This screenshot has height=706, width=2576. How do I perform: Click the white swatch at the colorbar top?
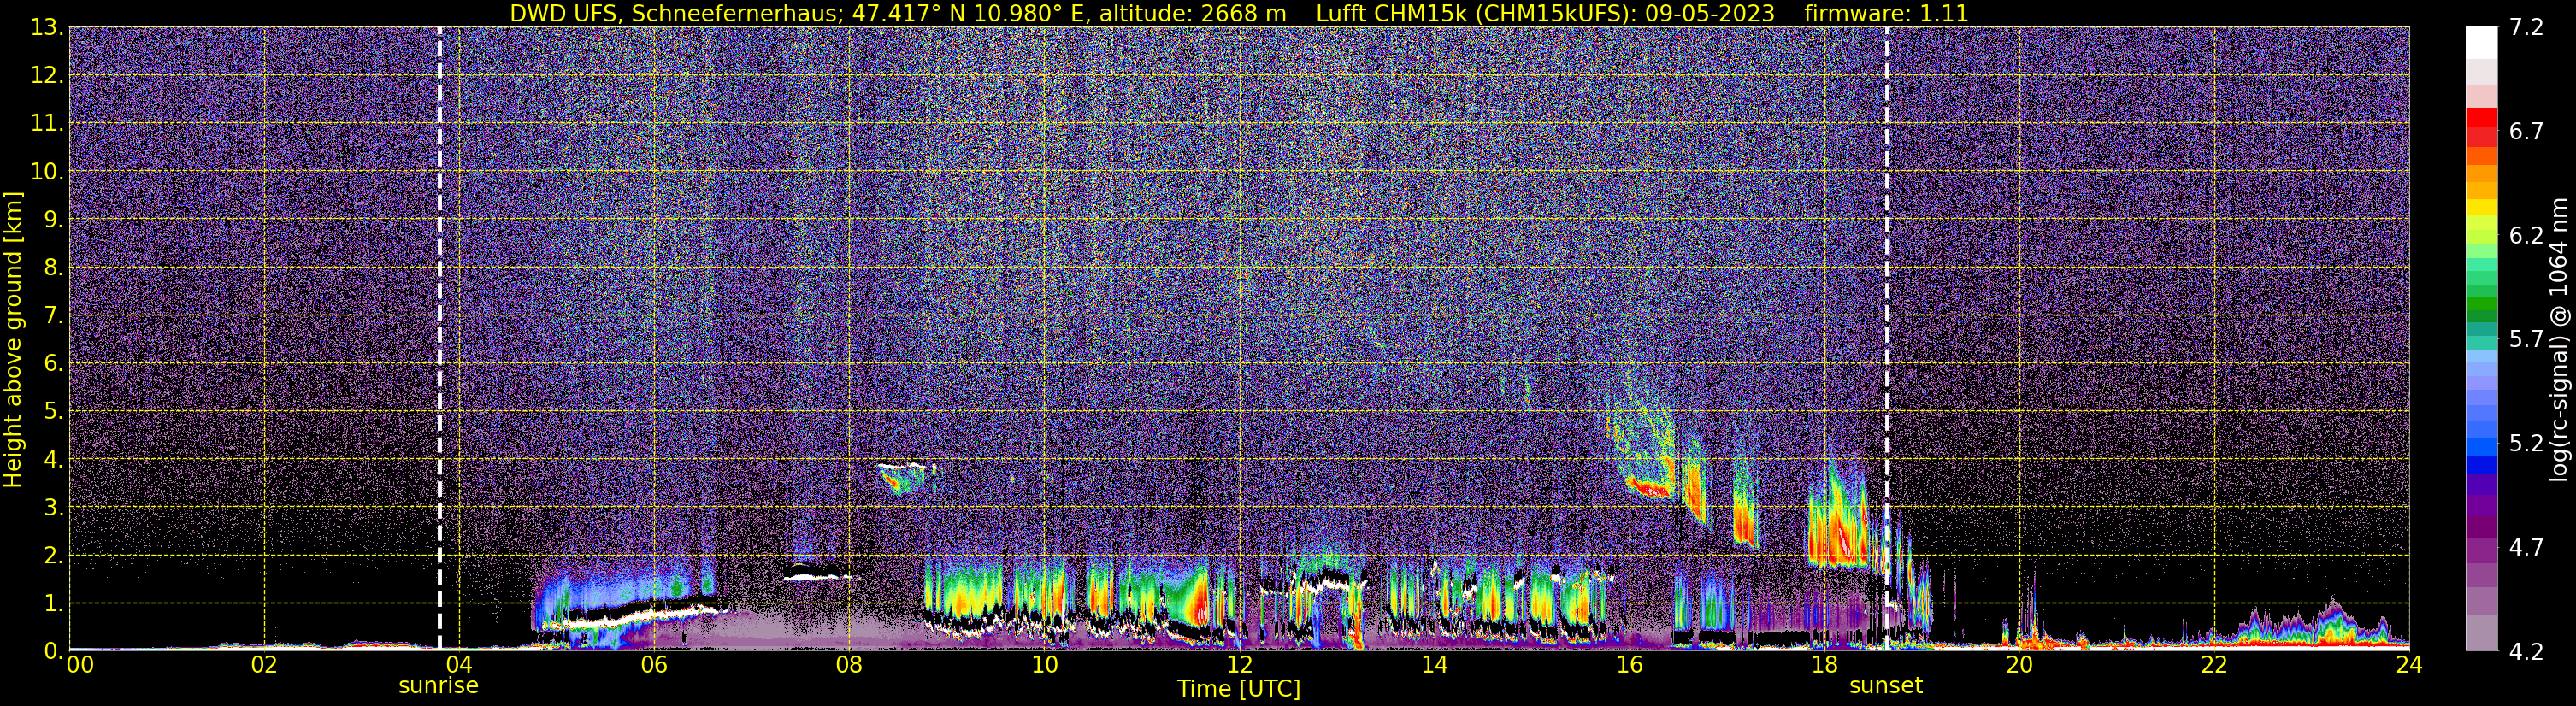click(2481, 42)
